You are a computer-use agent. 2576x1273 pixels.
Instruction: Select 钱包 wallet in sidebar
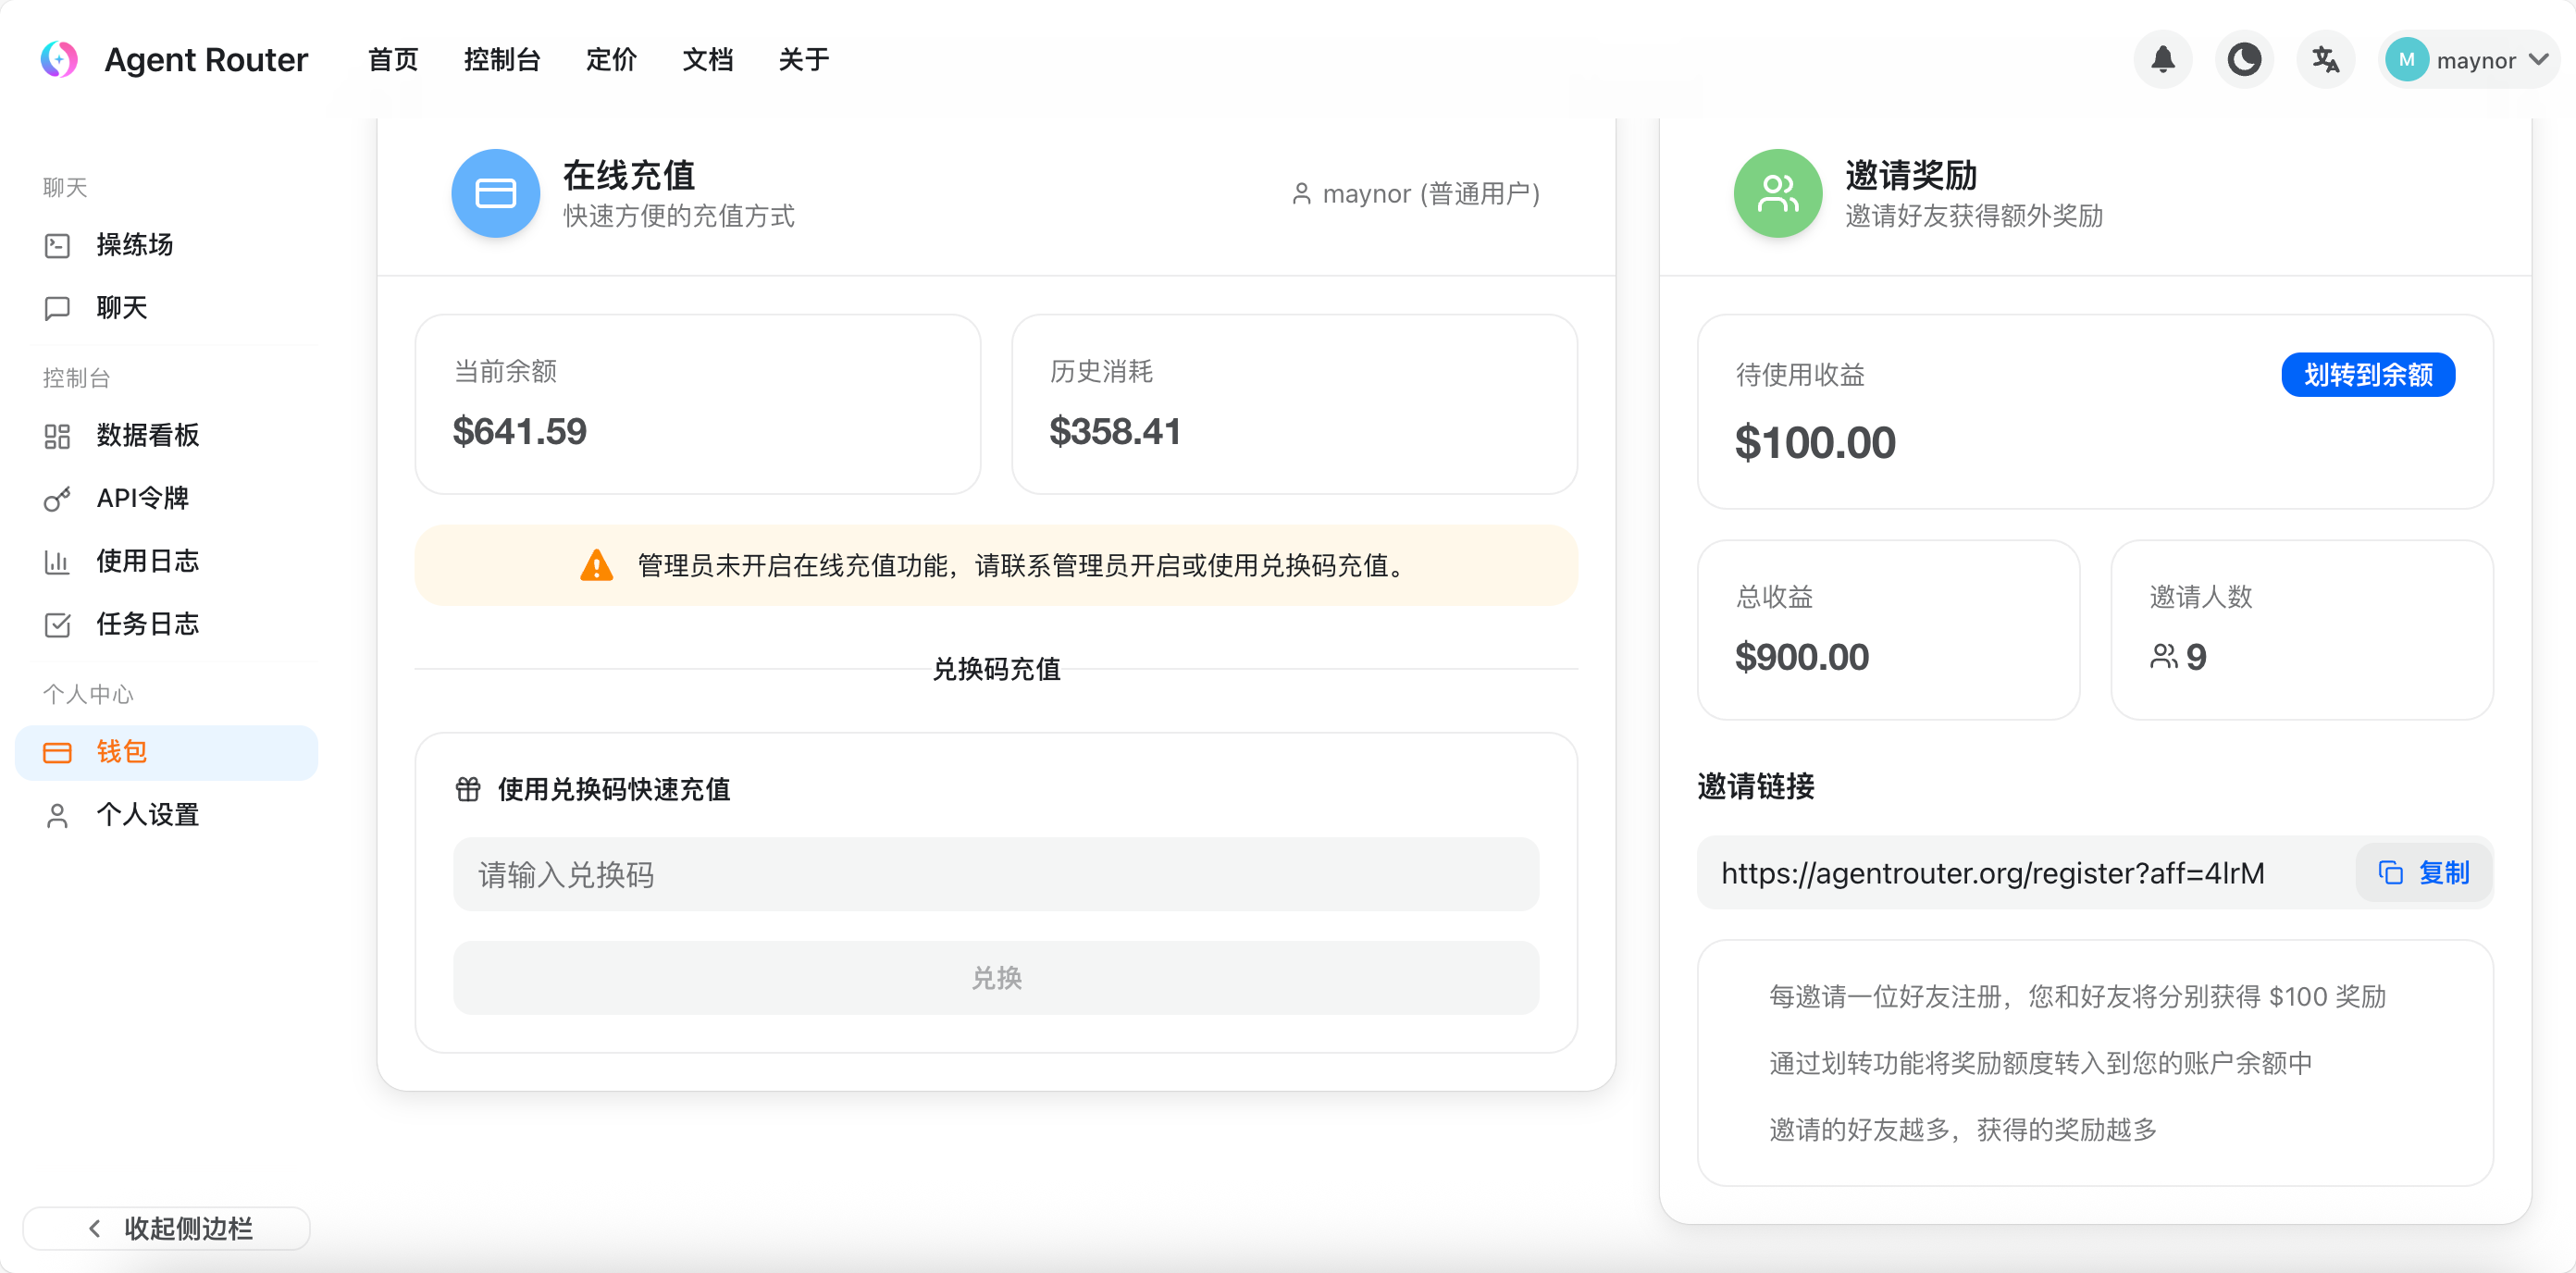point(121,752)
